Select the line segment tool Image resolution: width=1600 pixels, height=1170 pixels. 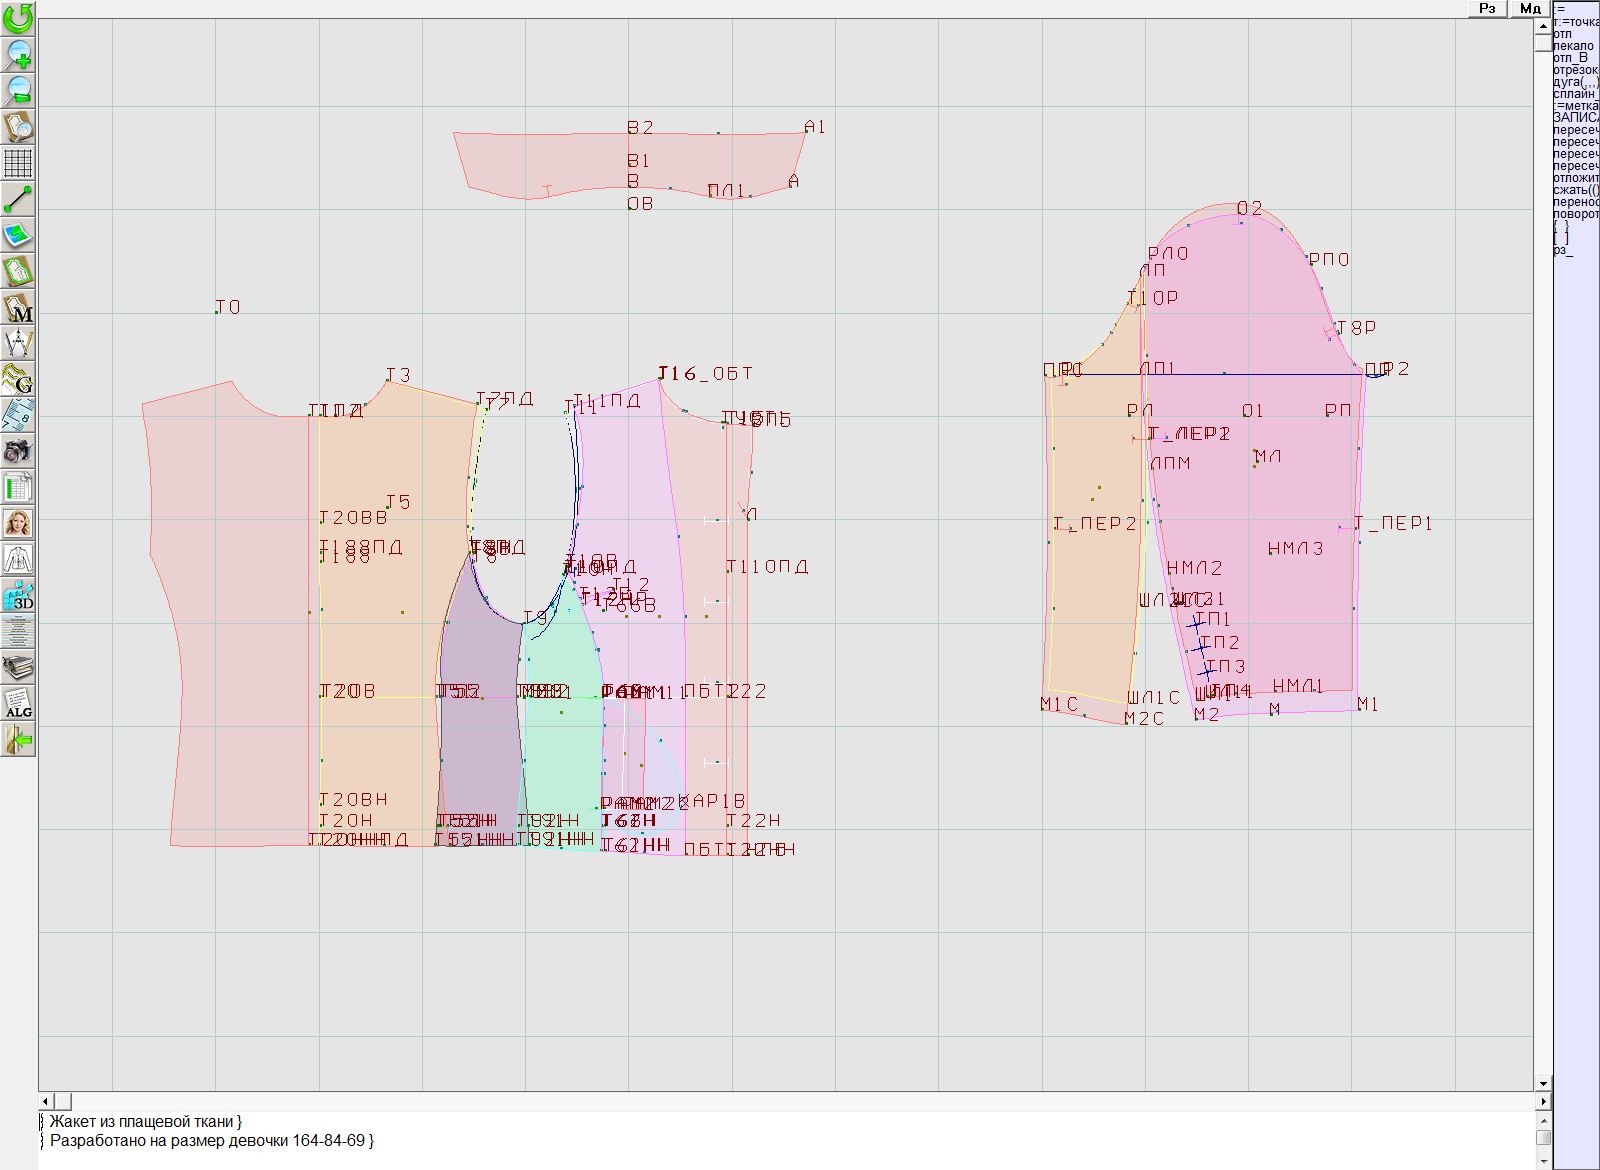(x=18, y=199)
